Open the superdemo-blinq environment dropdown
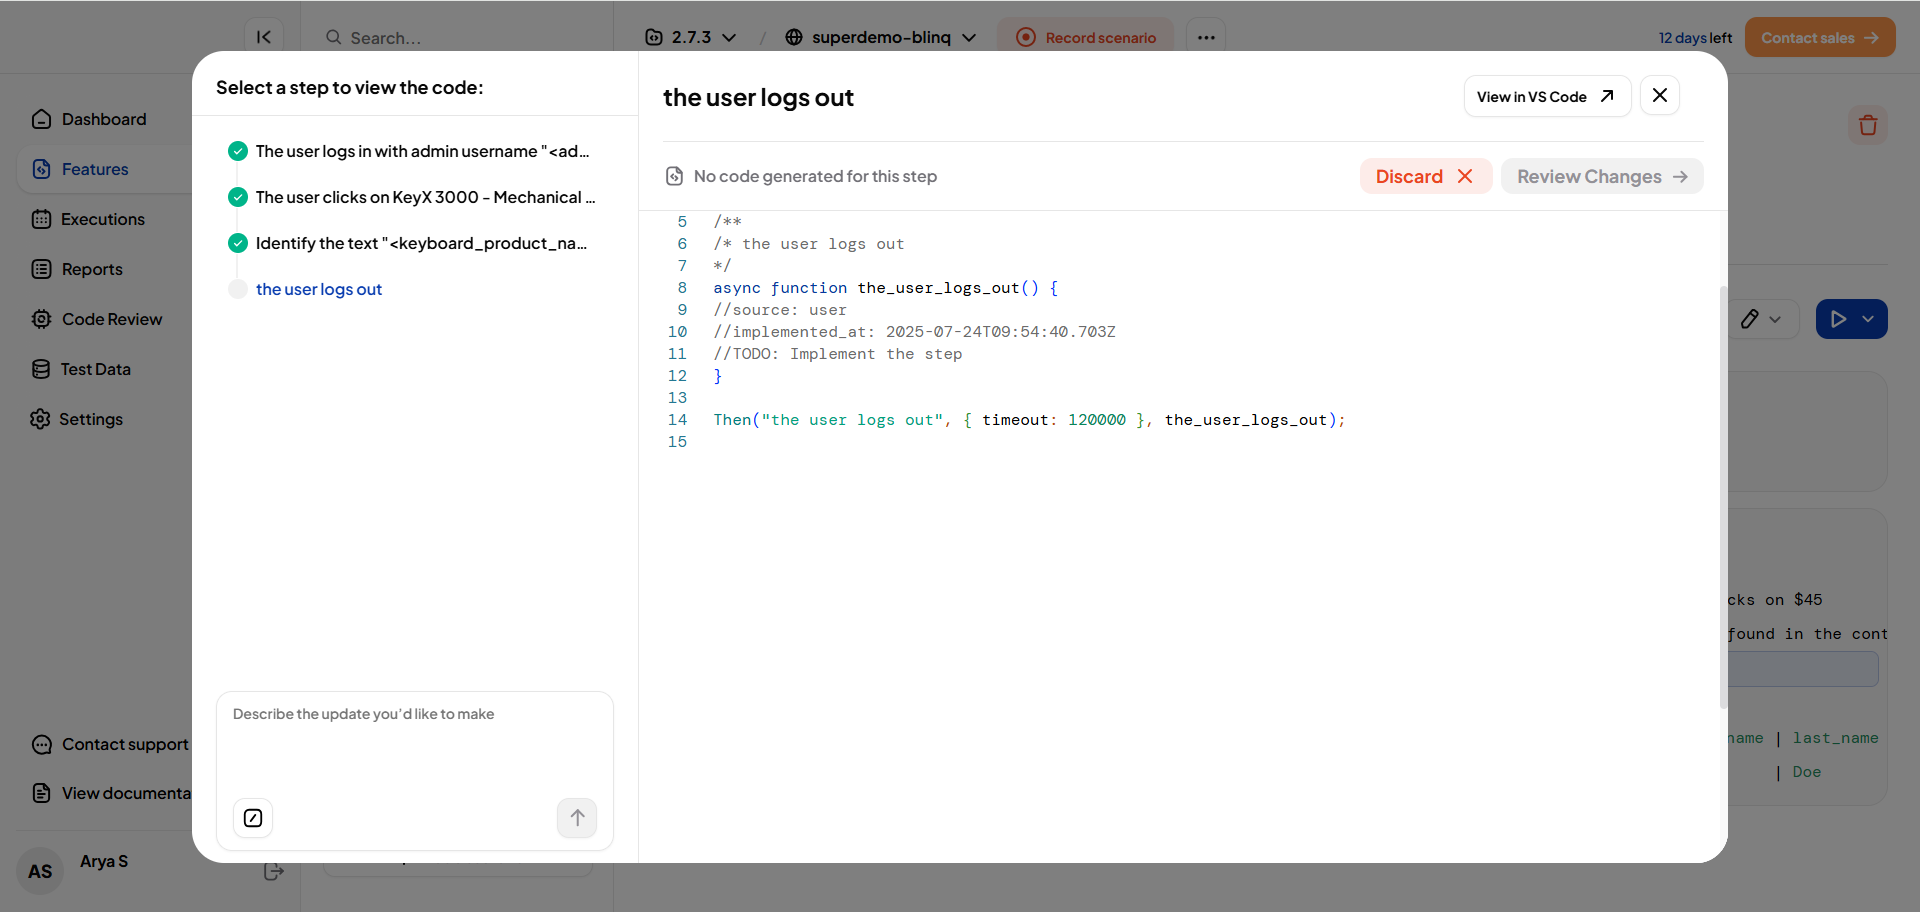This screenshot has width=1920, height=912. click(x=880, y=38)
